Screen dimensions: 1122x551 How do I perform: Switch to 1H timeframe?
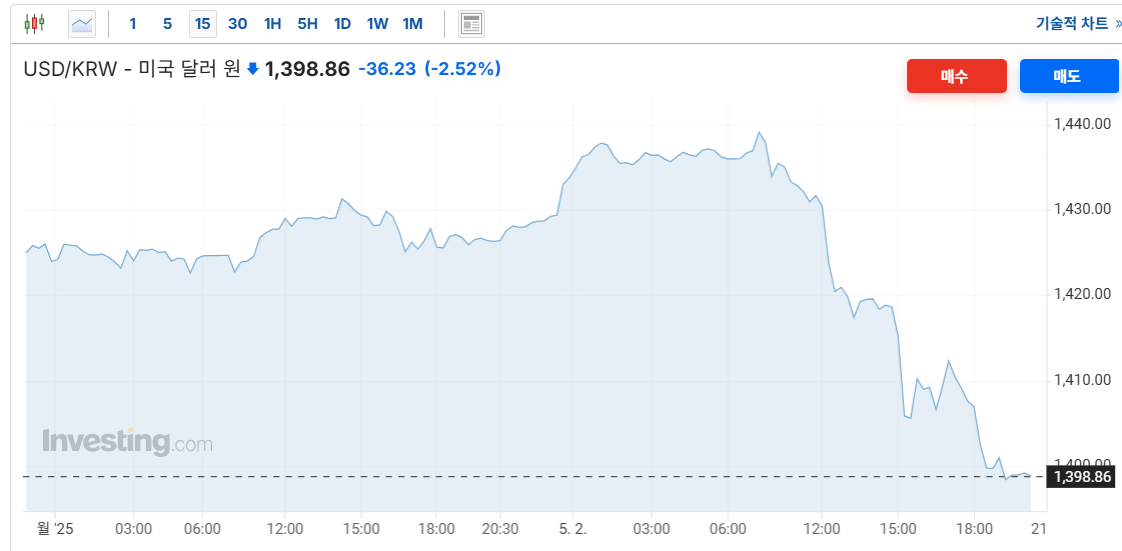pyautogui.click(x=273, y=24)
